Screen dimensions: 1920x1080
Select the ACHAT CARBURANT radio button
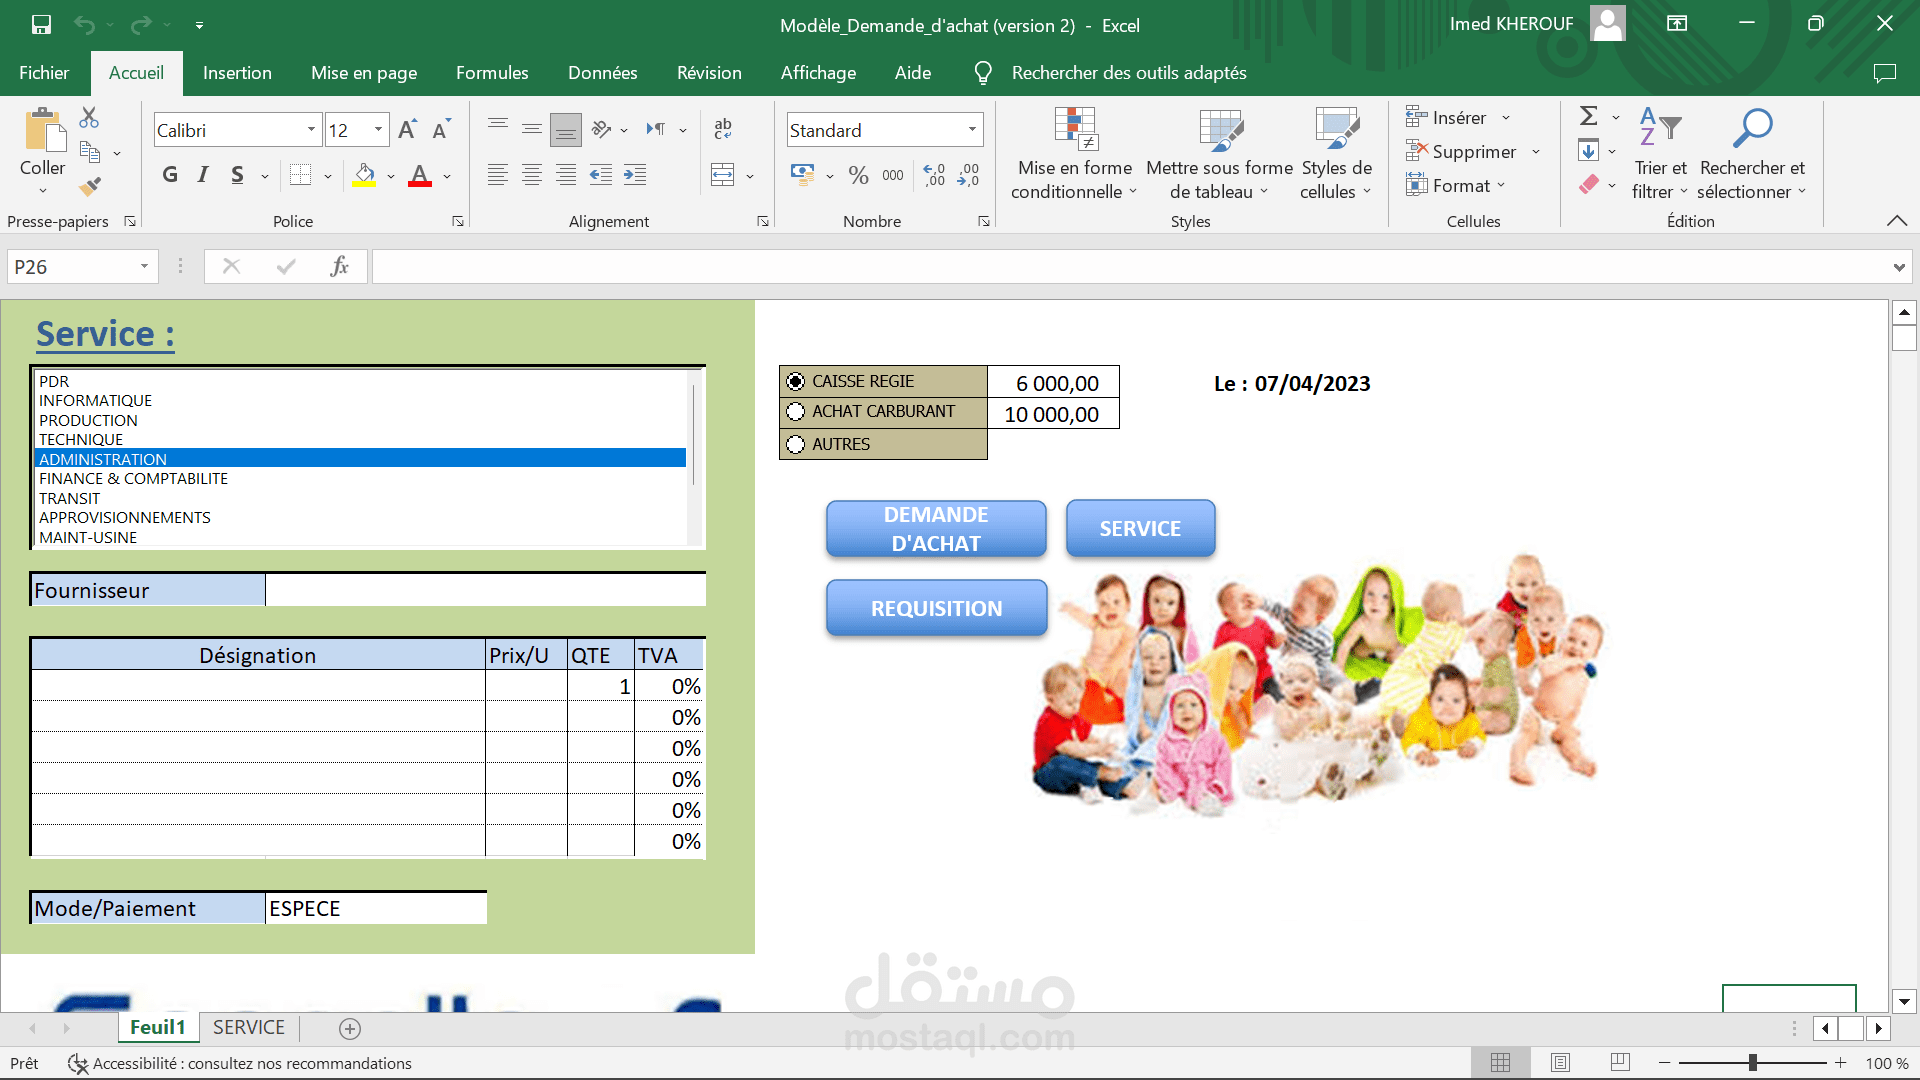(x=796, y=411)
